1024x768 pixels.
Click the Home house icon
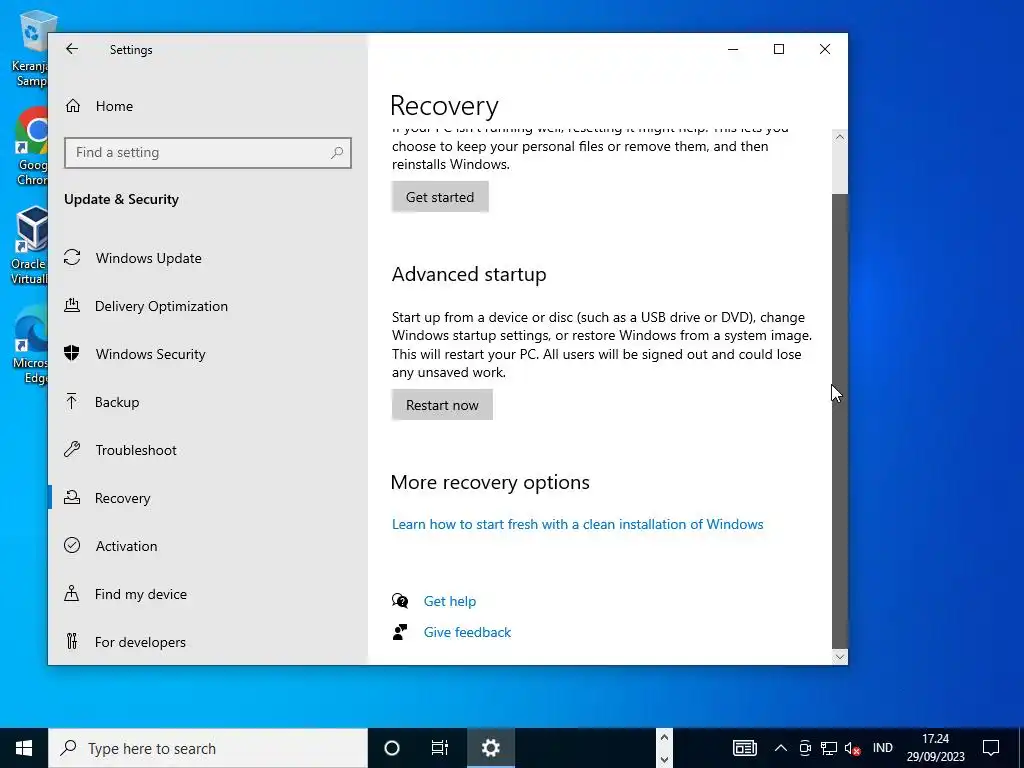(x=72, y=106)
